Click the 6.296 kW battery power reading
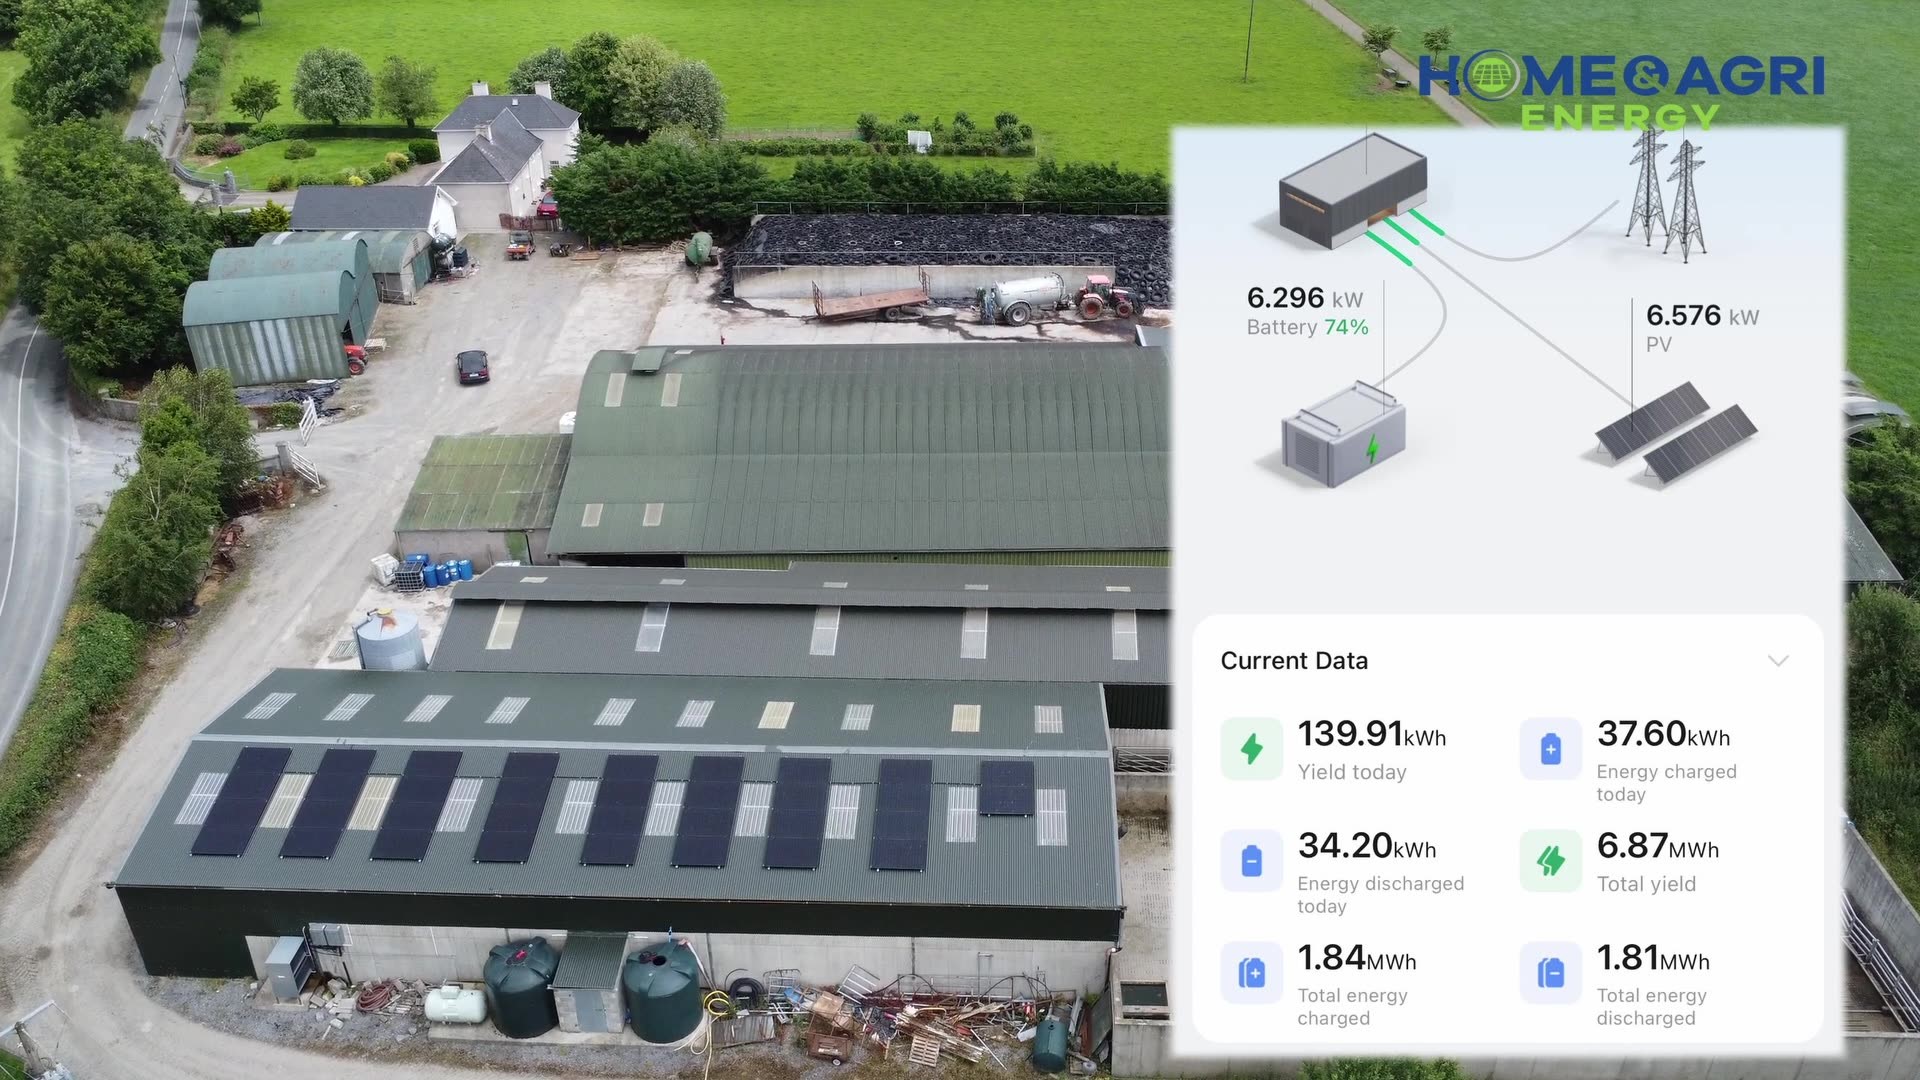 [x=1305, y=298]
